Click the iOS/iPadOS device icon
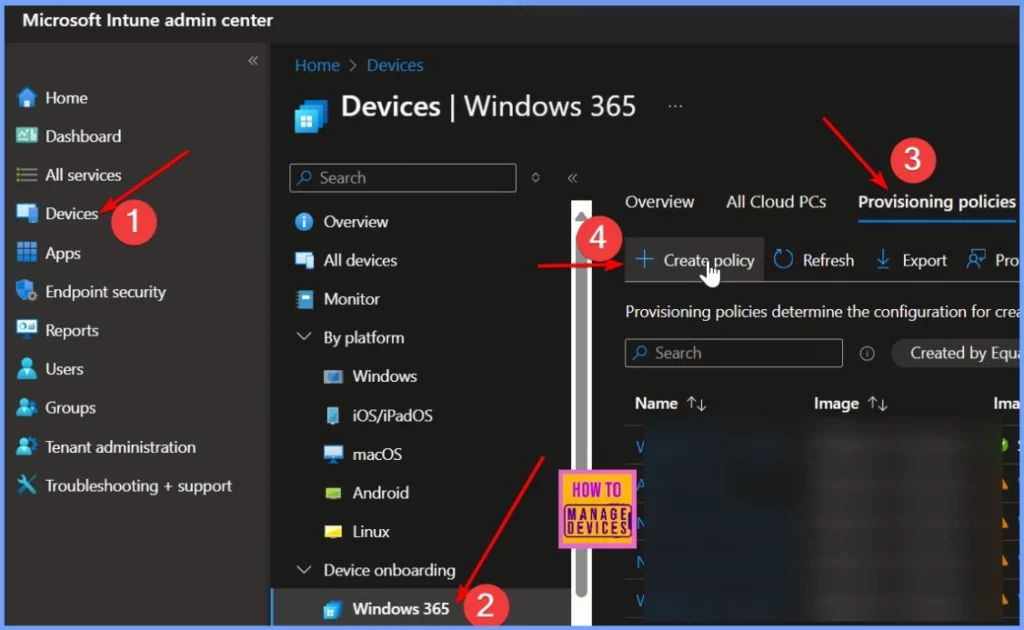1024x630 pixels. (332, 415)
